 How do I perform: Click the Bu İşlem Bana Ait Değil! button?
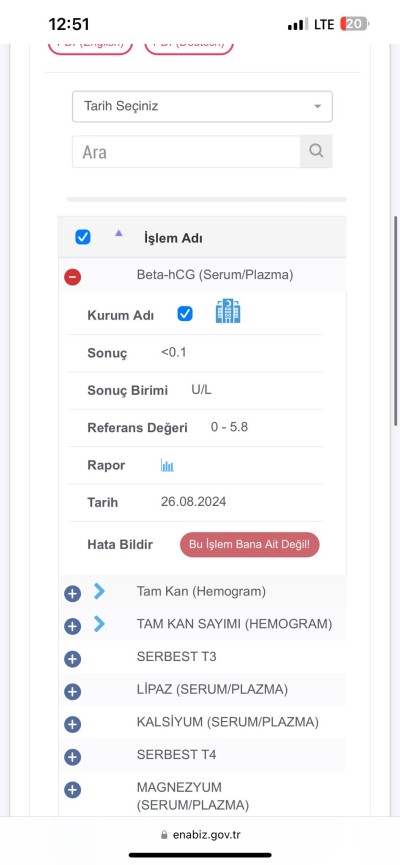coord(250,544)
